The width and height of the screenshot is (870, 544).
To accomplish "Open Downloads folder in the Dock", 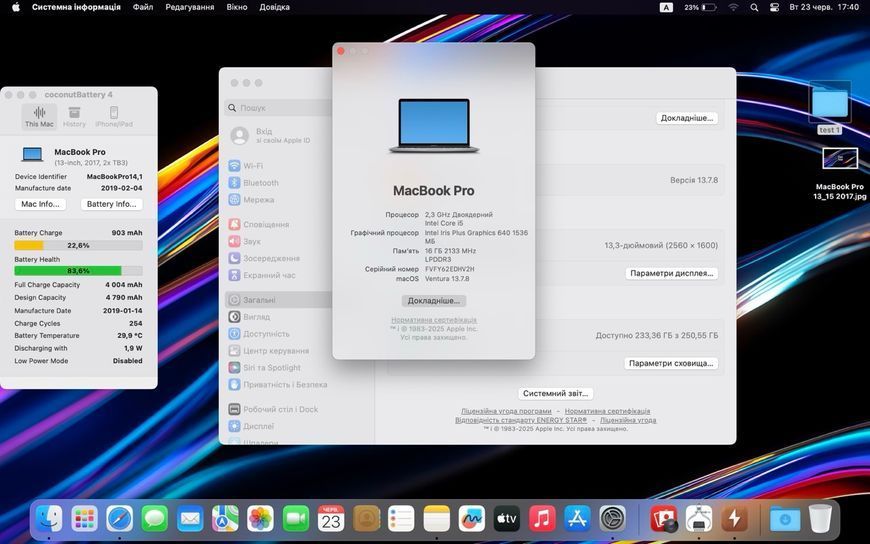I will coord(785,519).
